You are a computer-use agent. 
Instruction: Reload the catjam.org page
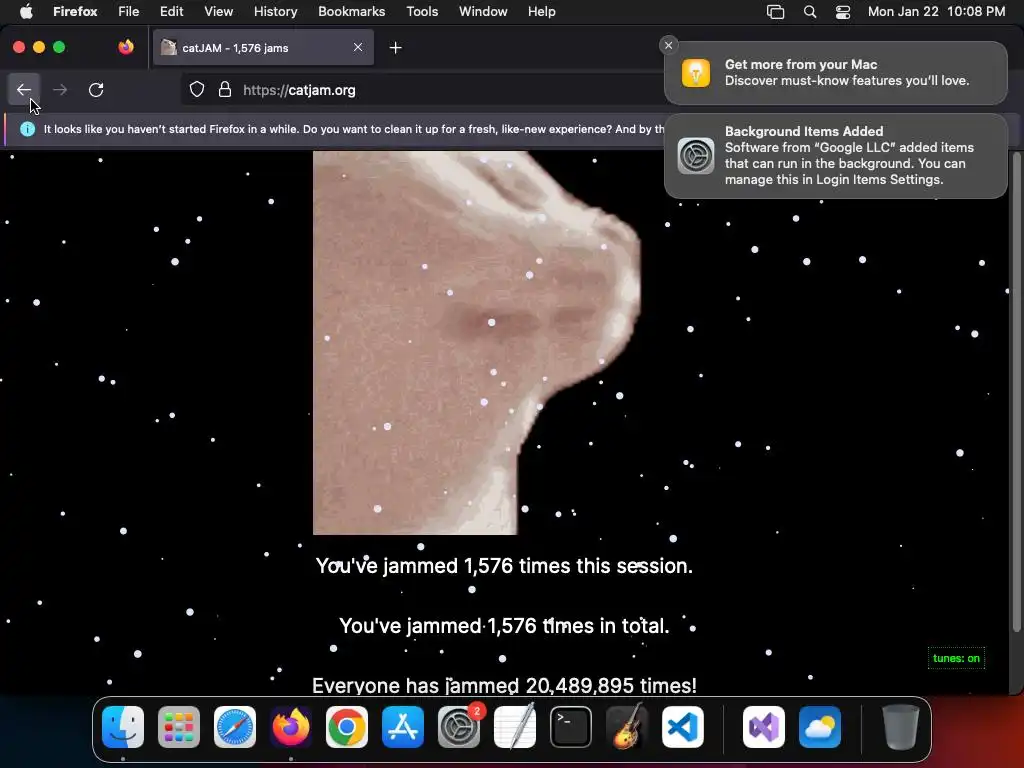click(x=96, y=89)
